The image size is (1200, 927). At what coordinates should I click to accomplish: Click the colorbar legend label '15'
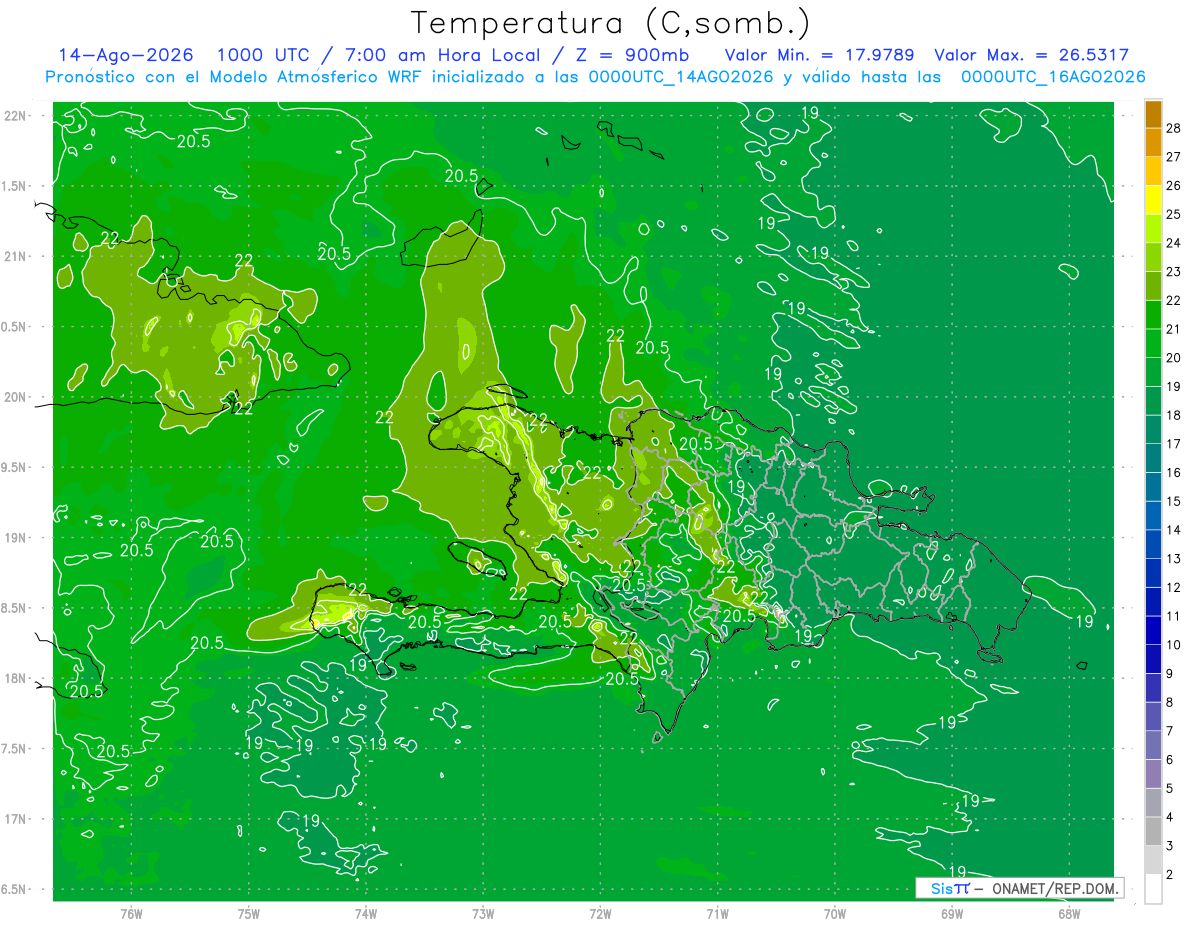tap(1174, 501)
